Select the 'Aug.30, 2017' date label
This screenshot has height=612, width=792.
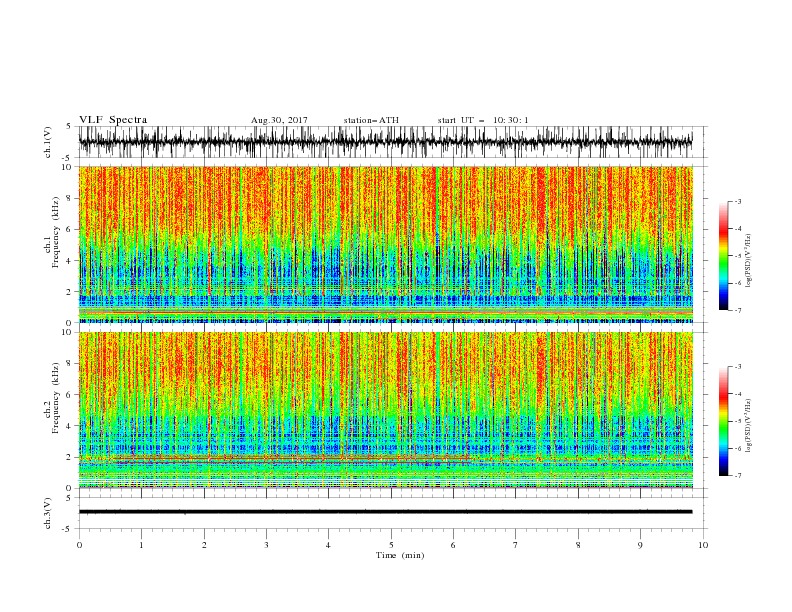279,120
